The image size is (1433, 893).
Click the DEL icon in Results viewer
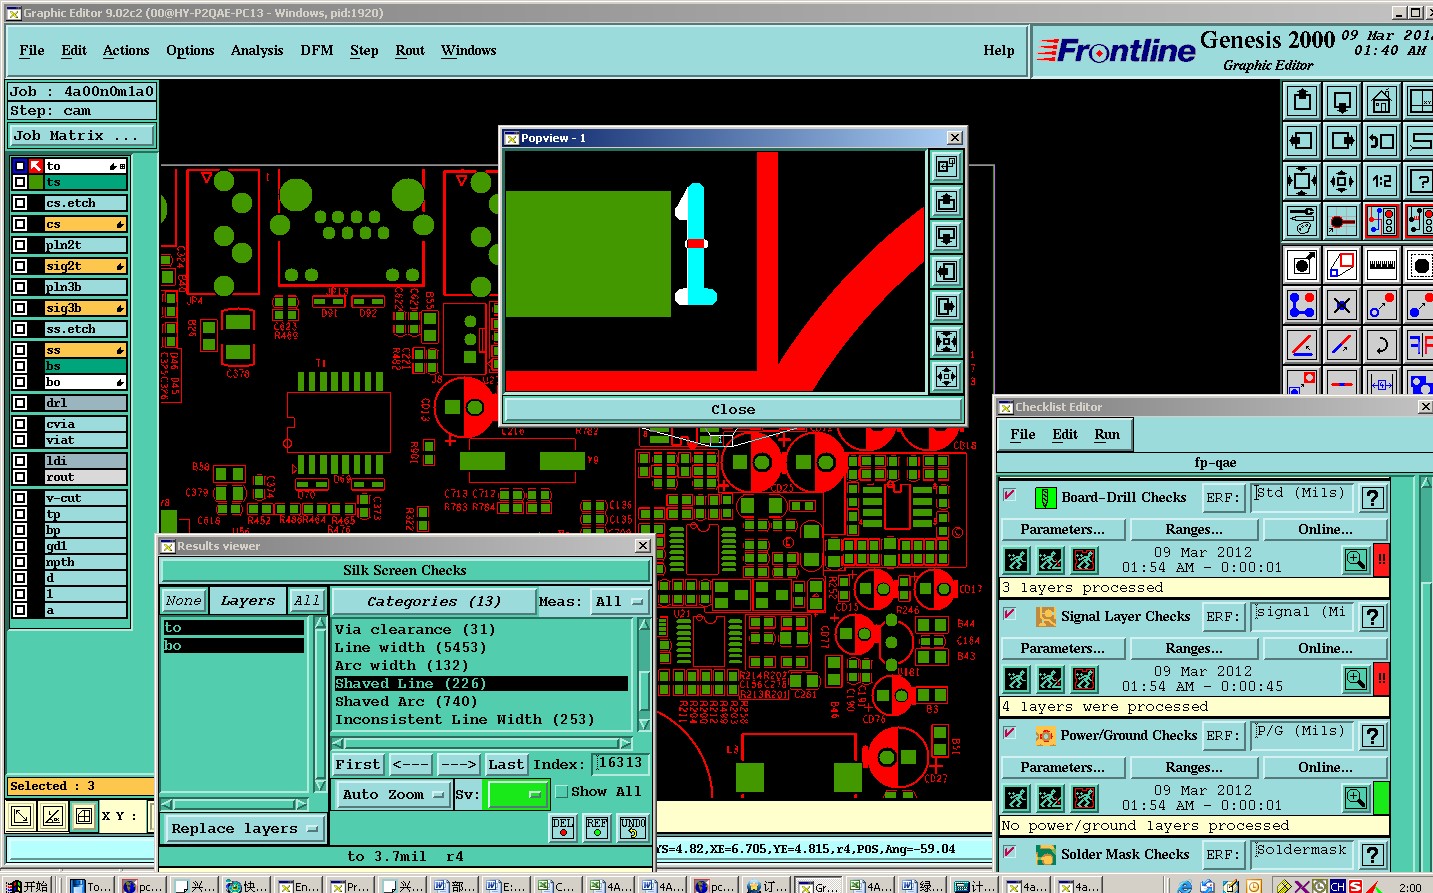(x=563, y=827)
